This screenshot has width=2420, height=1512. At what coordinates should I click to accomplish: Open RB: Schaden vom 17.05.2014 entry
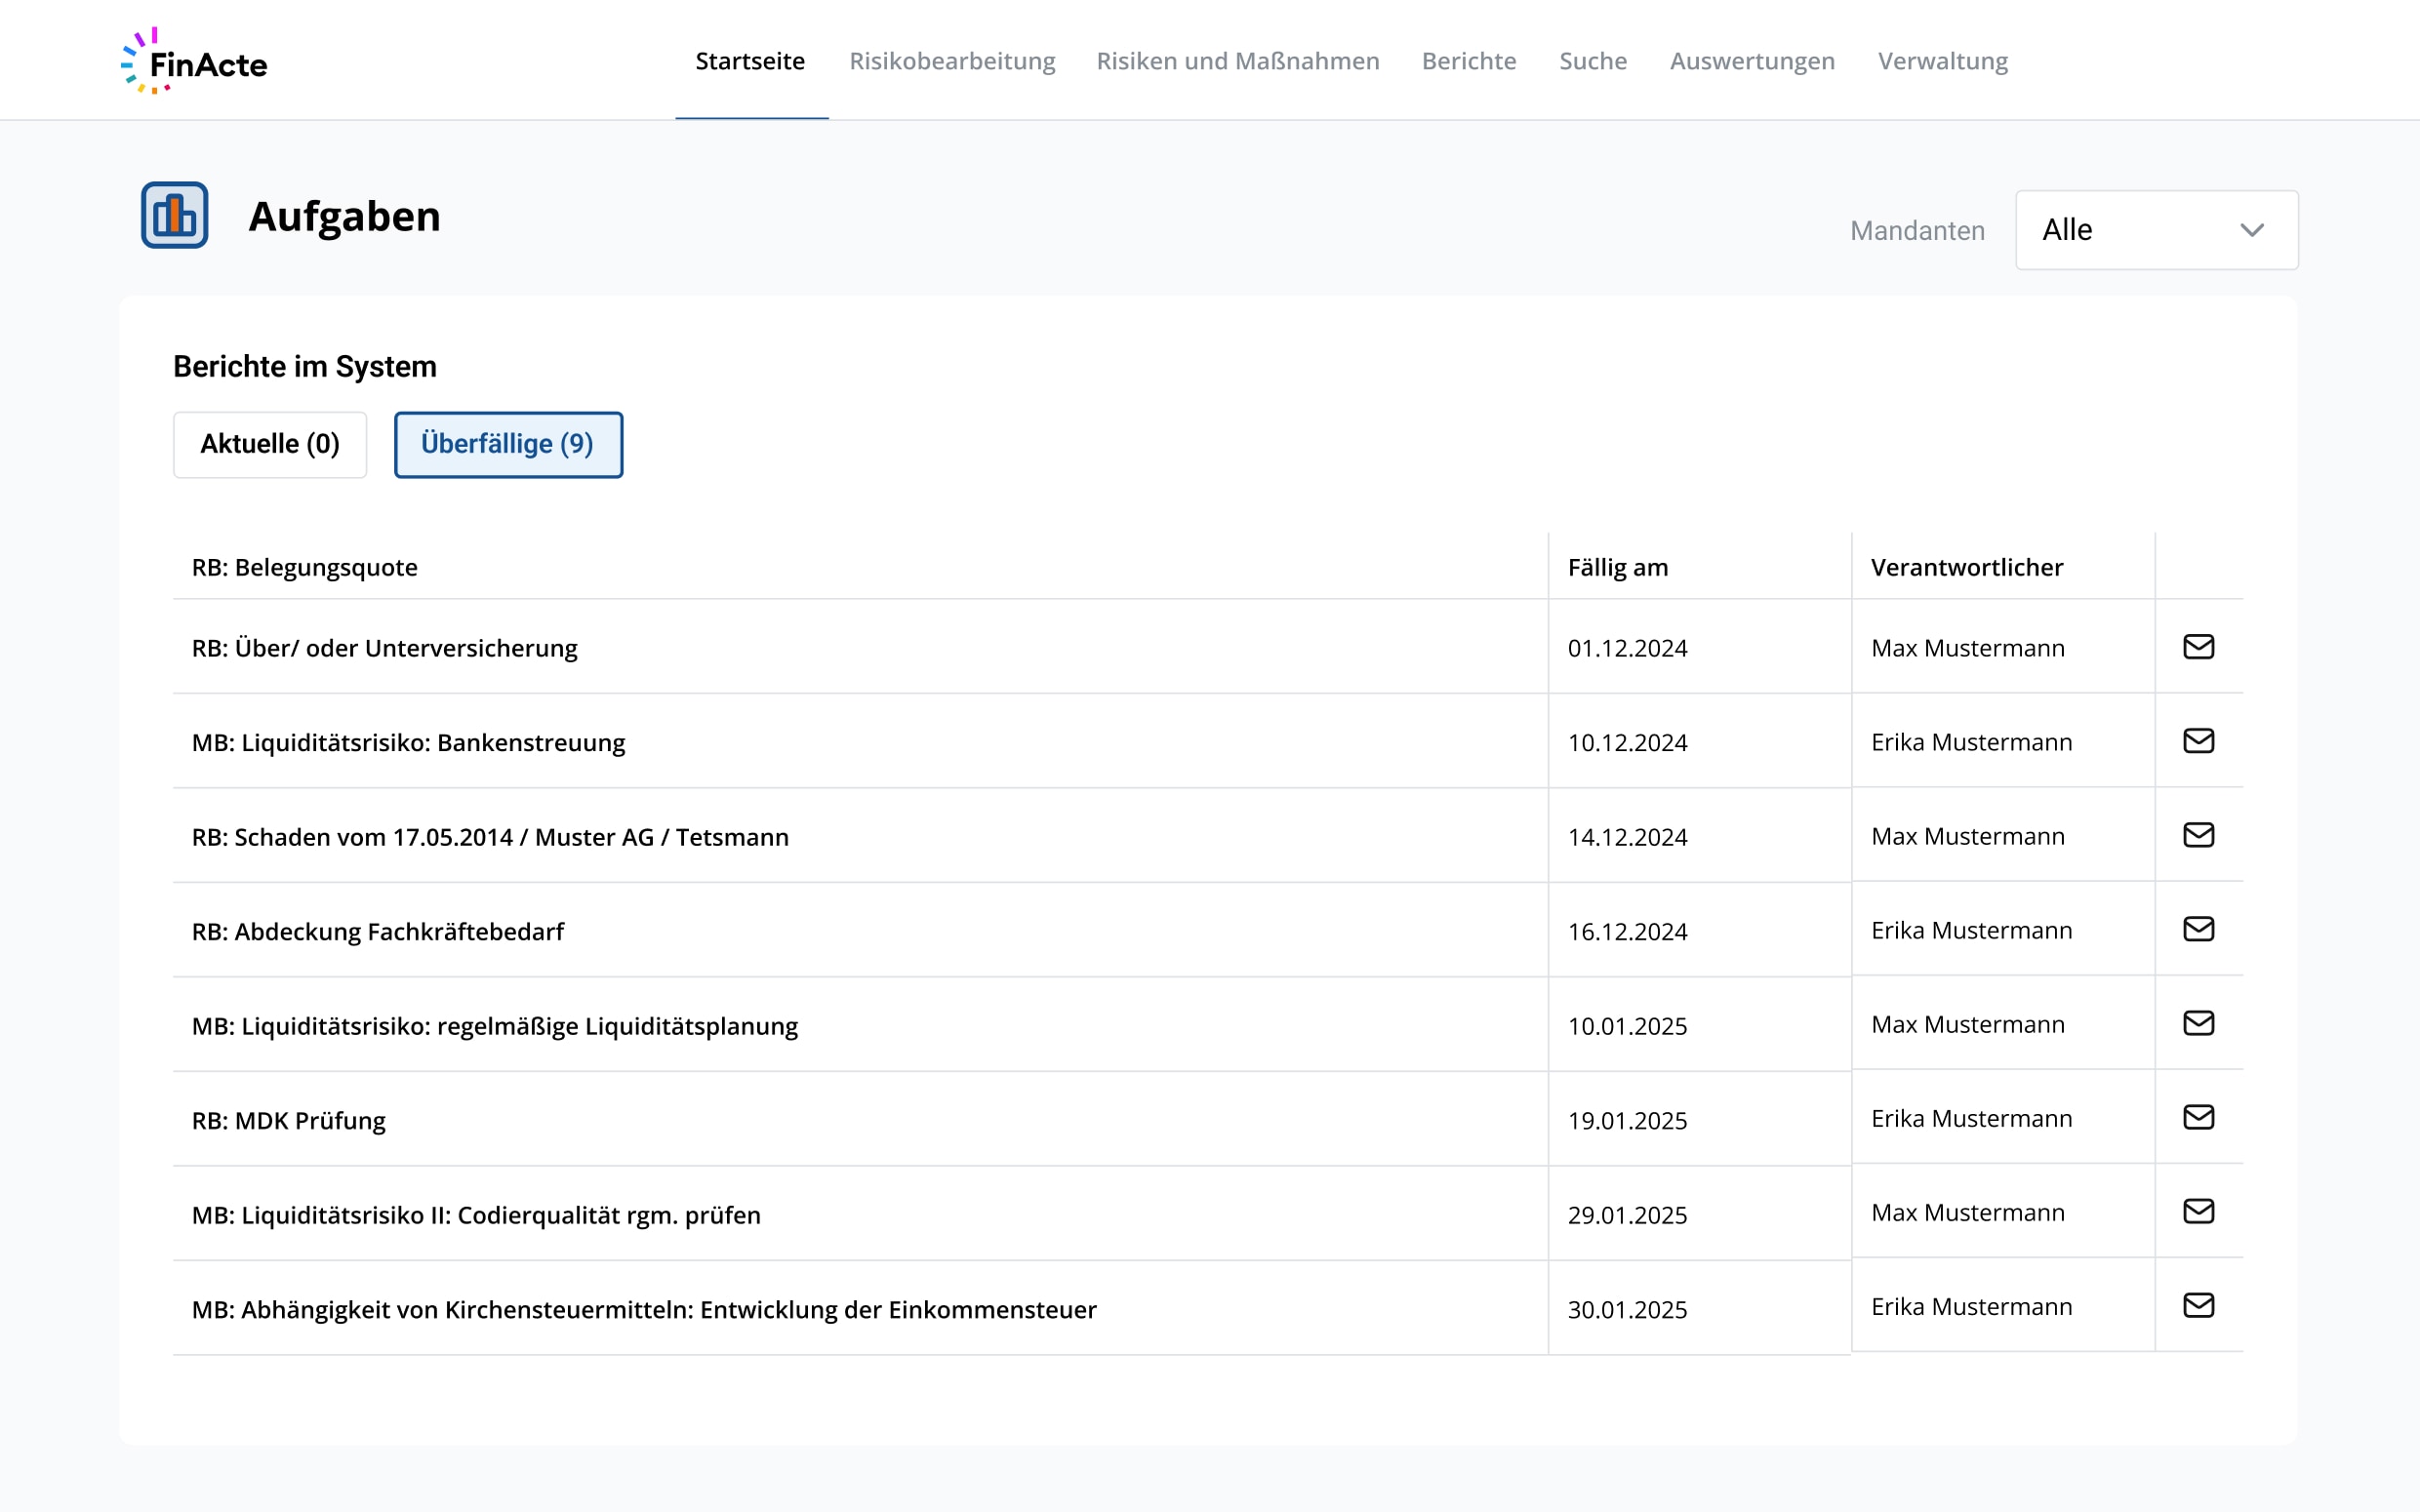tap(490, 837)
